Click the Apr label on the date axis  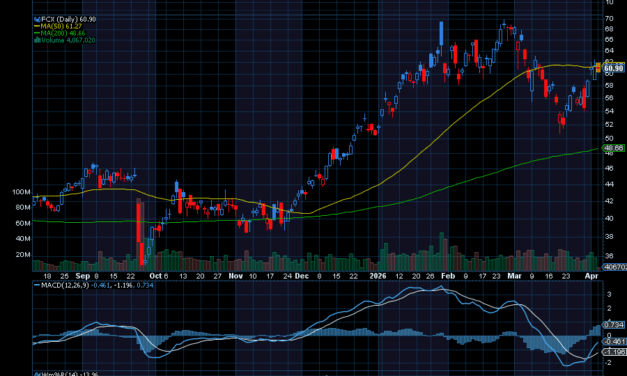[x=591, y=276]
